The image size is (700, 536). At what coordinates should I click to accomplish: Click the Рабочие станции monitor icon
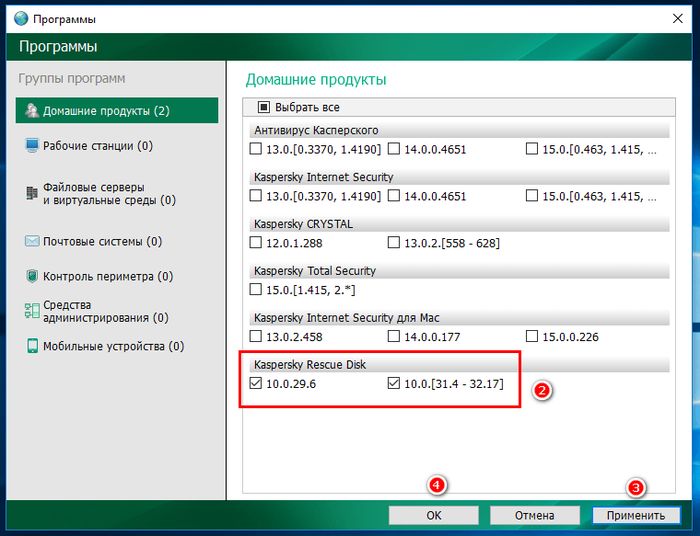32,145
